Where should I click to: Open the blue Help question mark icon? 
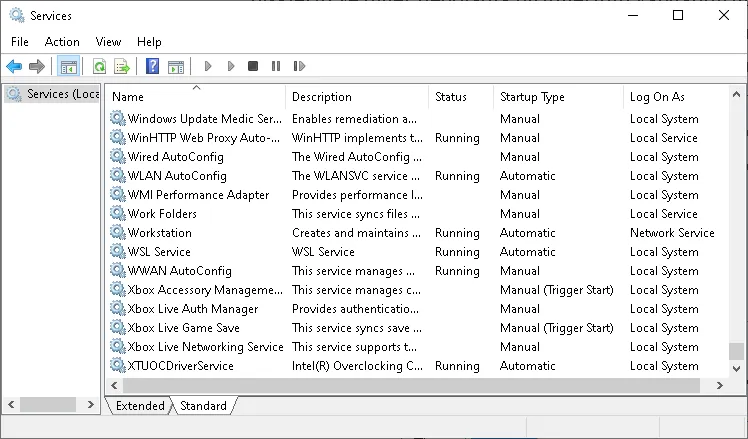click(x=152, y=66)
